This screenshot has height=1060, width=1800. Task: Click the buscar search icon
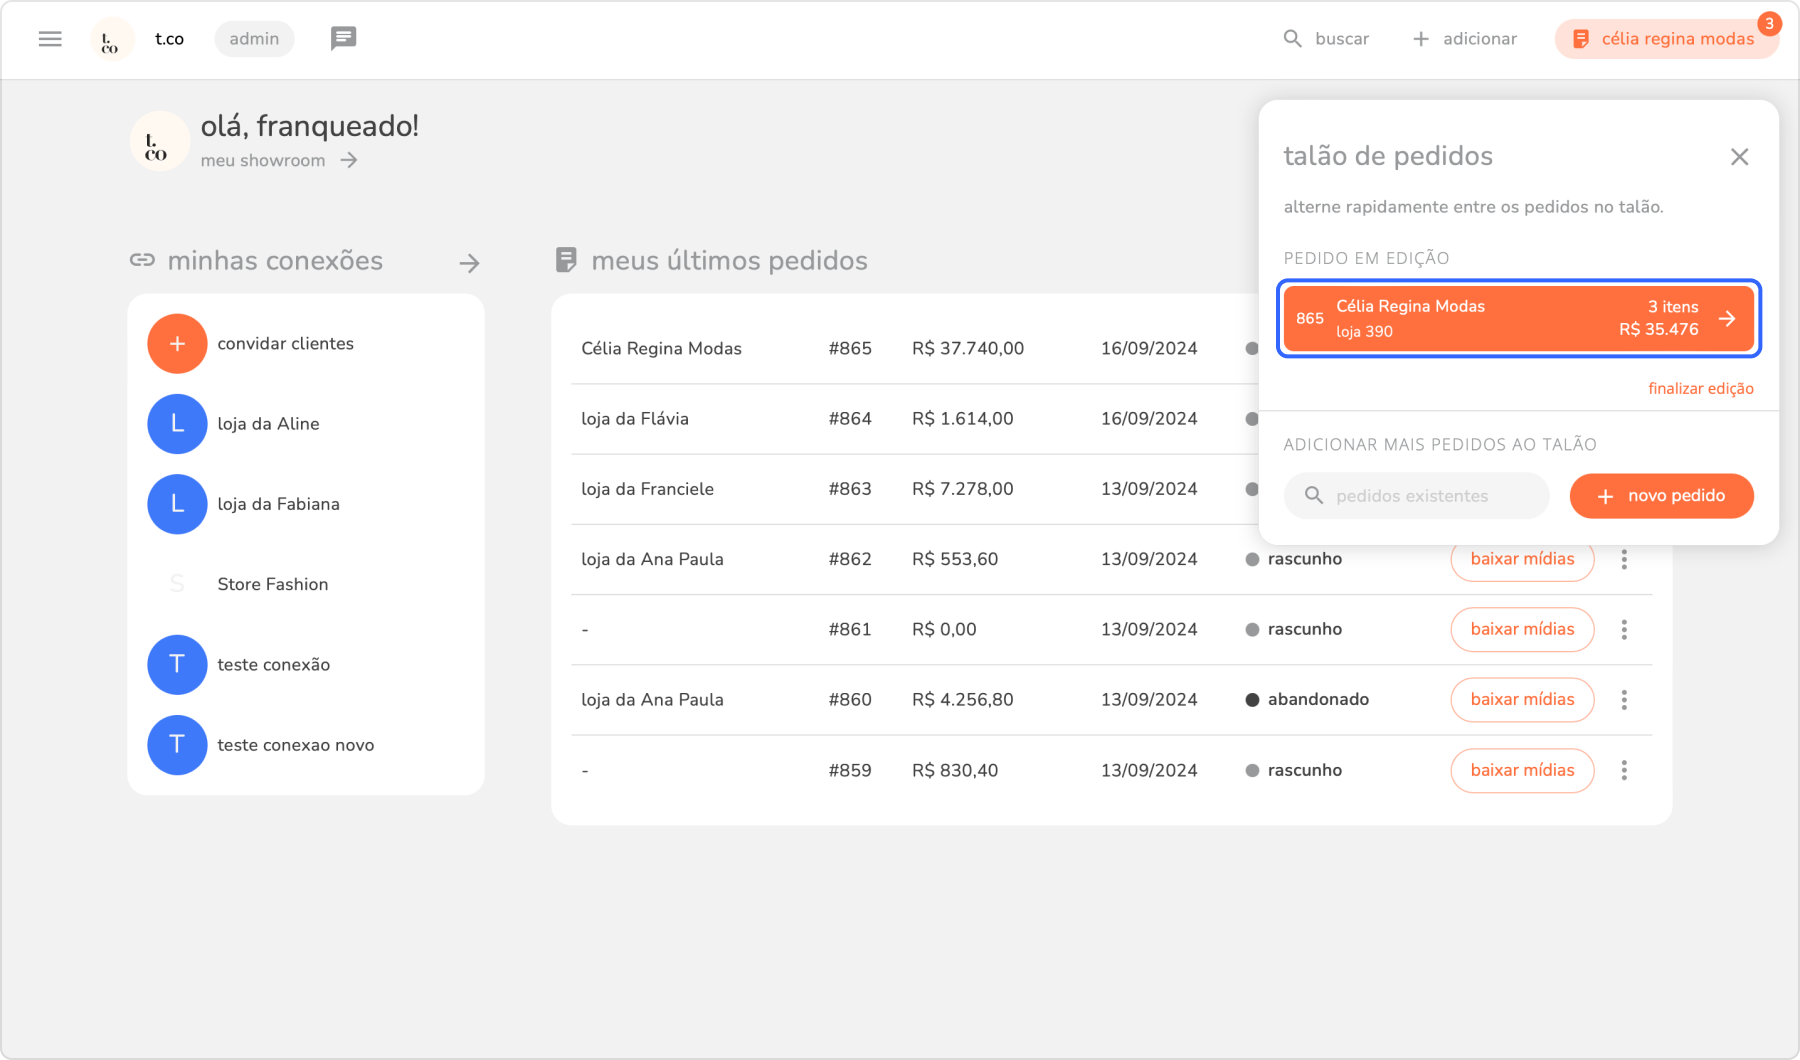point(1293,39)
